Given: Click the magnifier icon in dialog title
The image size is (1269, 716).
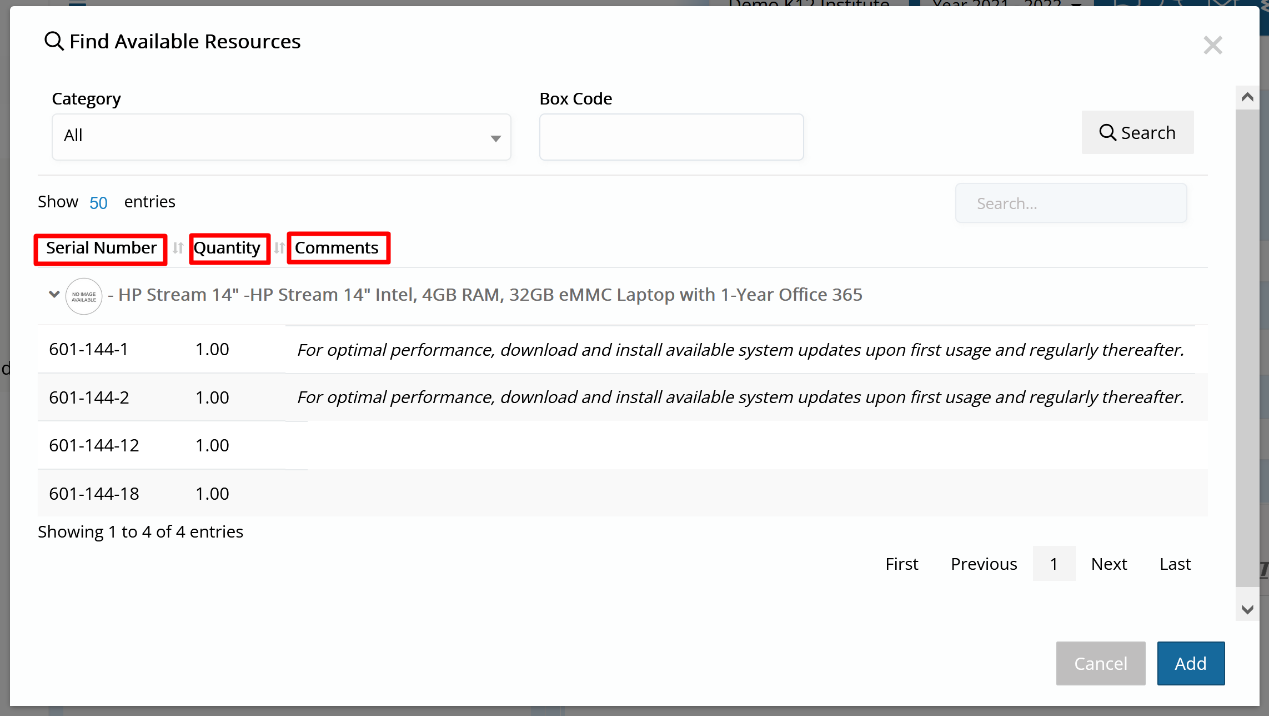Looking at the screenshot, I should pyautogui.click(x=54, y=41).
